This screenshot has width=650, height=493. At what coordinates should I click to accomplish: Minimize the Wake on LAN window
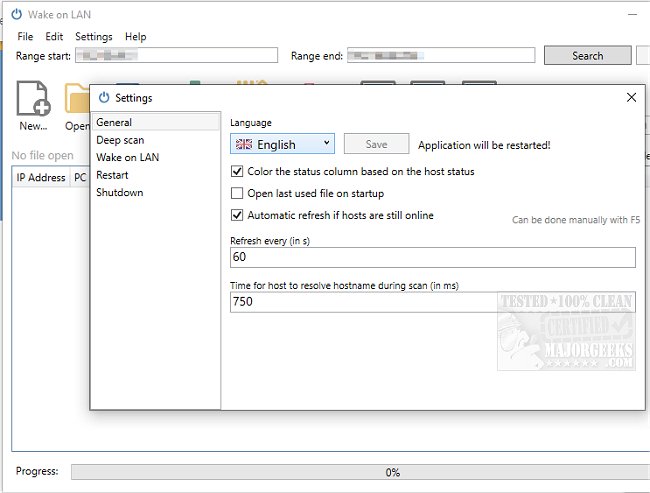click(632, 15)
